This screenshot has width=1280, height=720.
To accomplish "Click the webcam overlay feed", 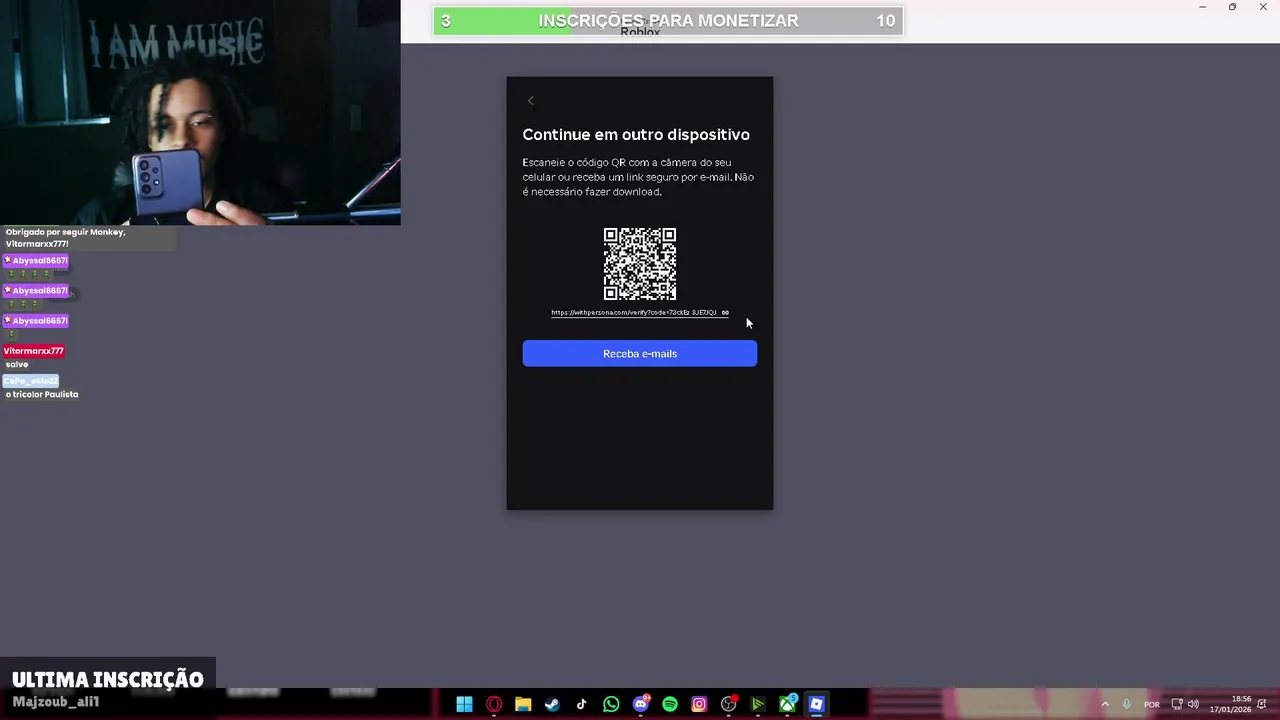I will tap(200, 112).
